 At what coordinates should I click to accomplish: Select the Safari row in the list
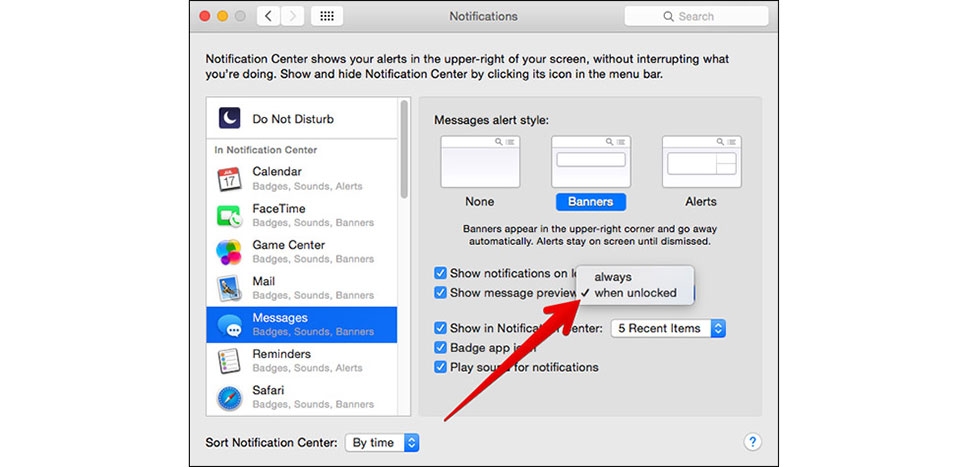click(x=302, y=397)
